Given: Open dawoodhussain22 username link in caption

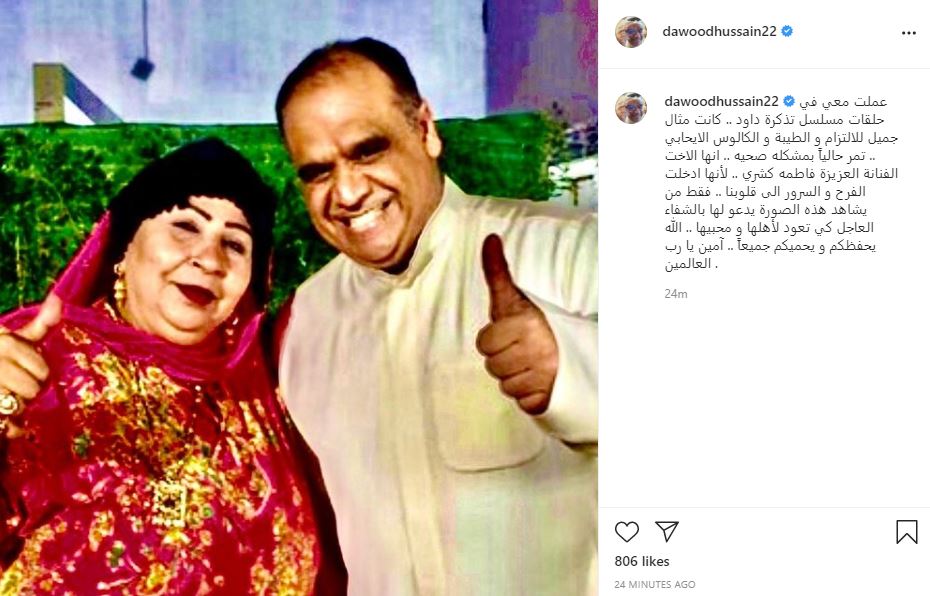Looking at the screenshot, I should (722, 101).
